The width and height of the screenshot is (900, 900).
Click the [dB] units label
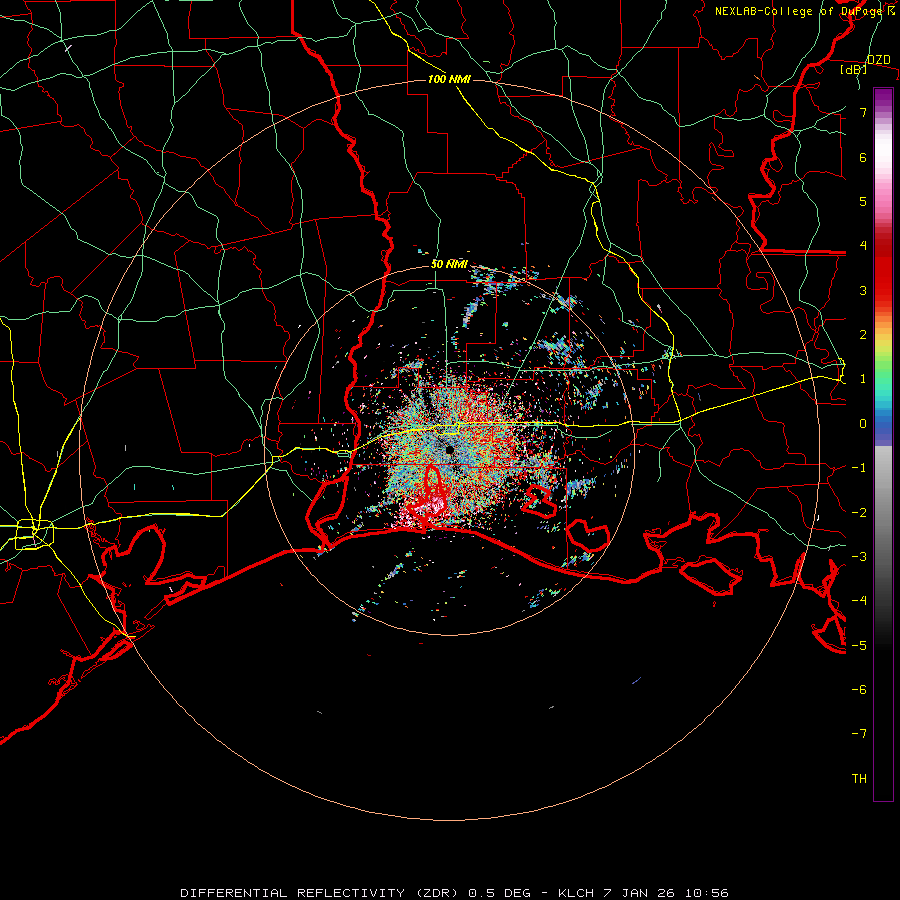(x=854, y=69)
